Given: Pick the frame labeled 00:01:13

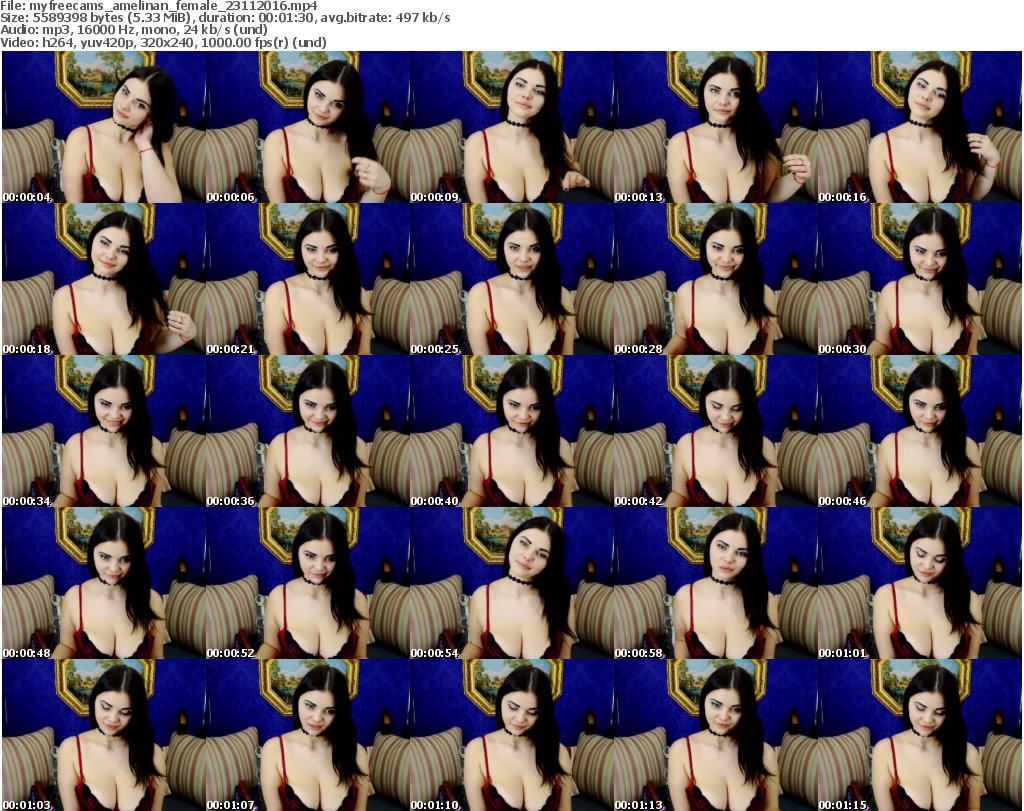Looking at the screenshot, I should click(x=716, y=735).
